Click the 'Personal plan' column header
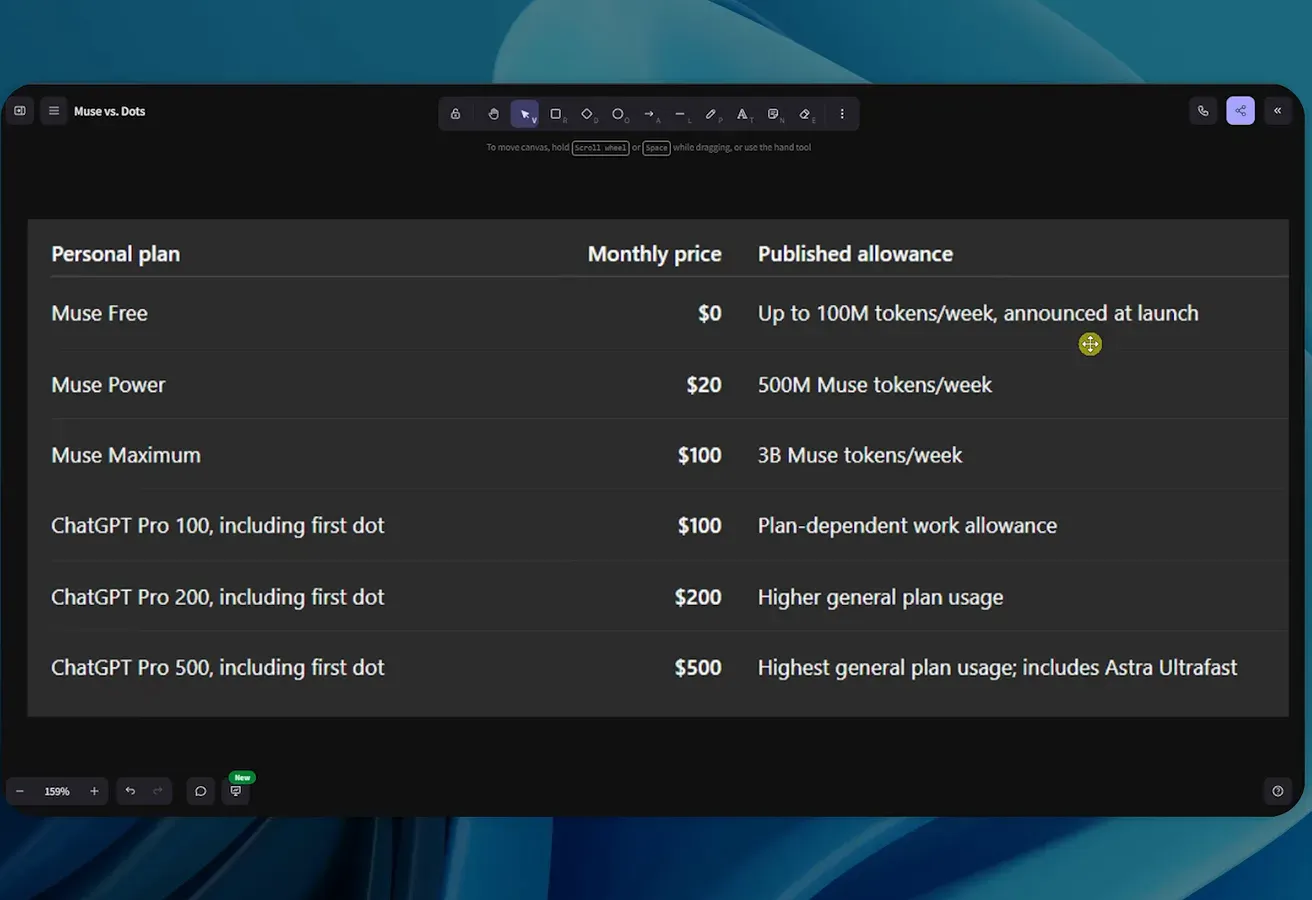This screenshot has width=1312, height=900. coord(116,254)
